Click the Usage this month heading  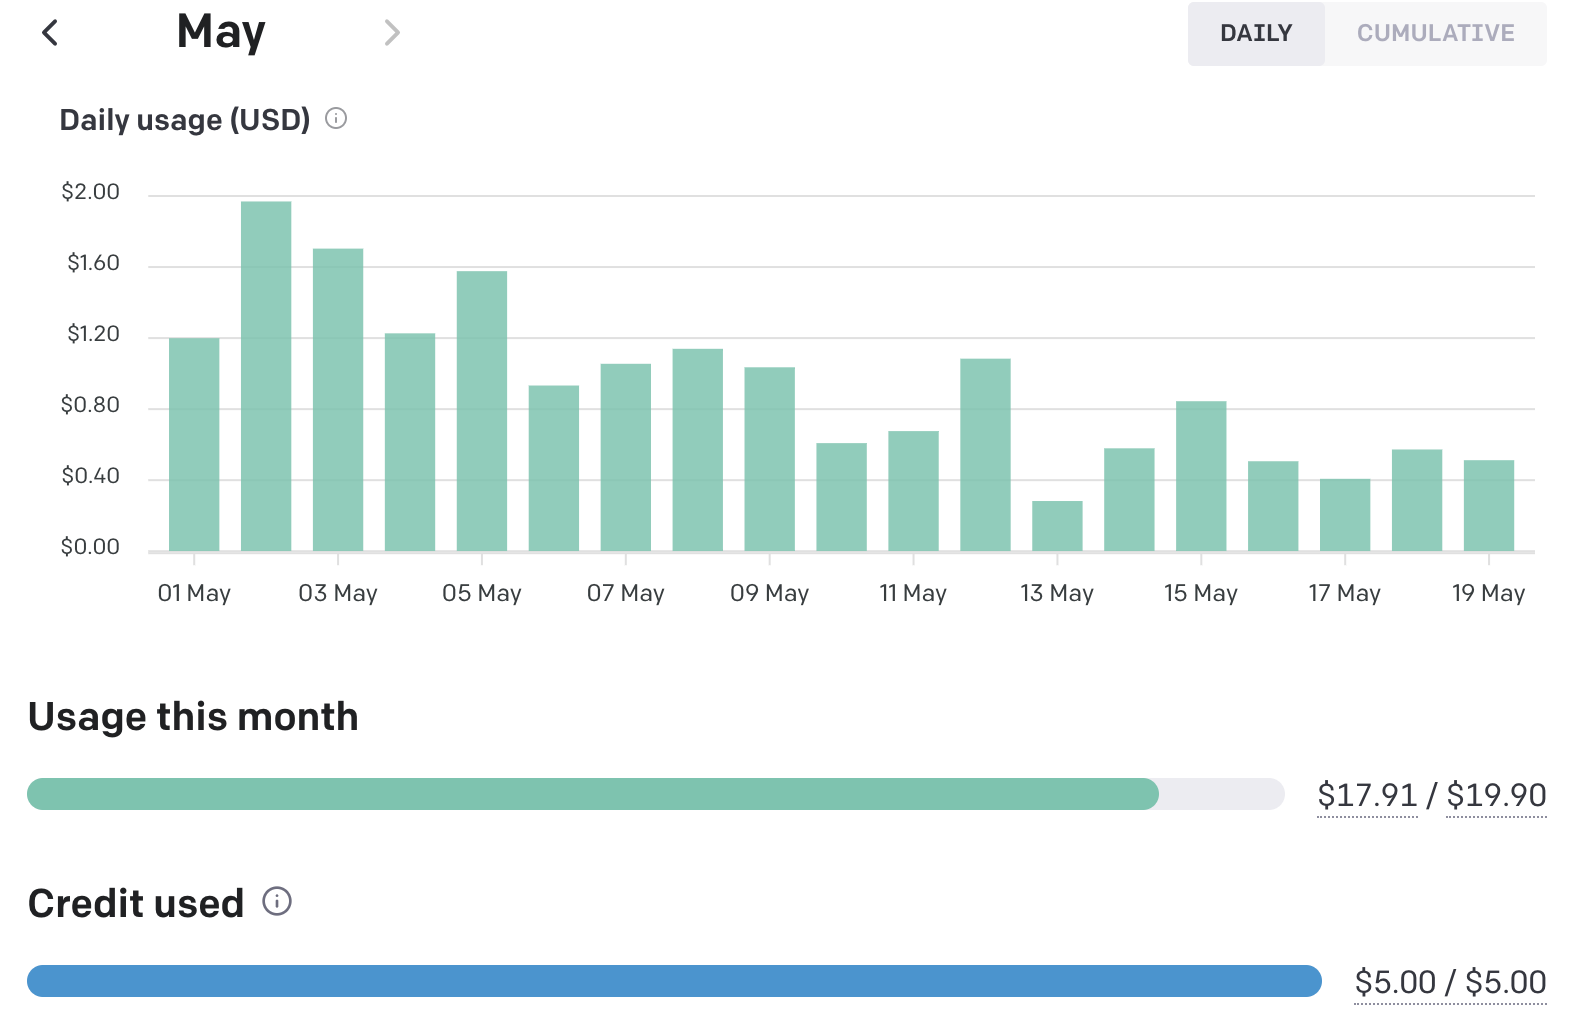pyautogui.click(x=193, y=717)
